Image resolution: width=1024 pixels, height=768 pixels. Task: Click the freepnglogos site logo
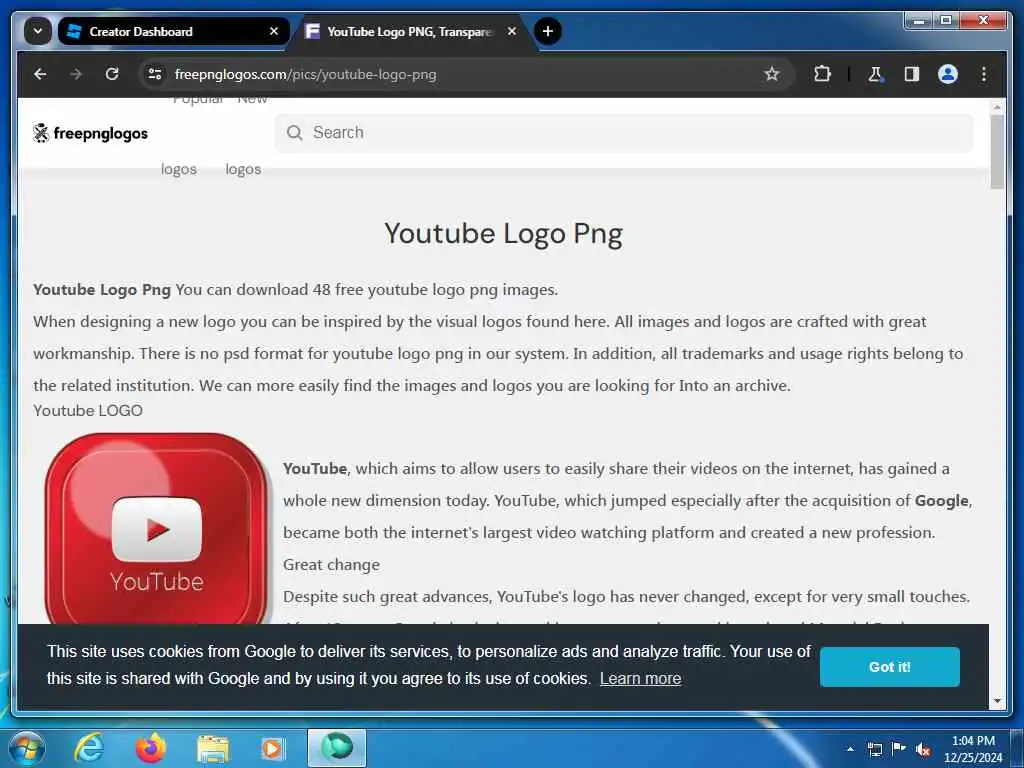90,133
